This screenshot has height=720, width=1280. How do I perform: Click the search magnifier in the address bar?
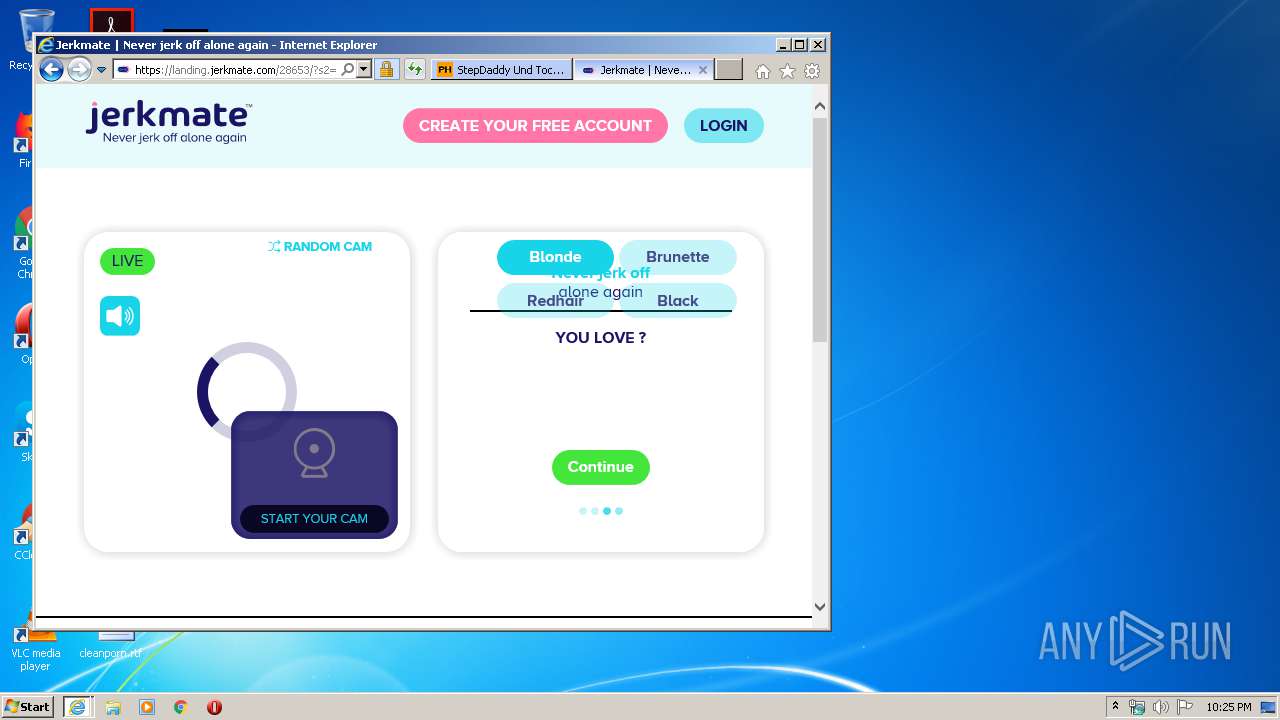tap(347, 70)
